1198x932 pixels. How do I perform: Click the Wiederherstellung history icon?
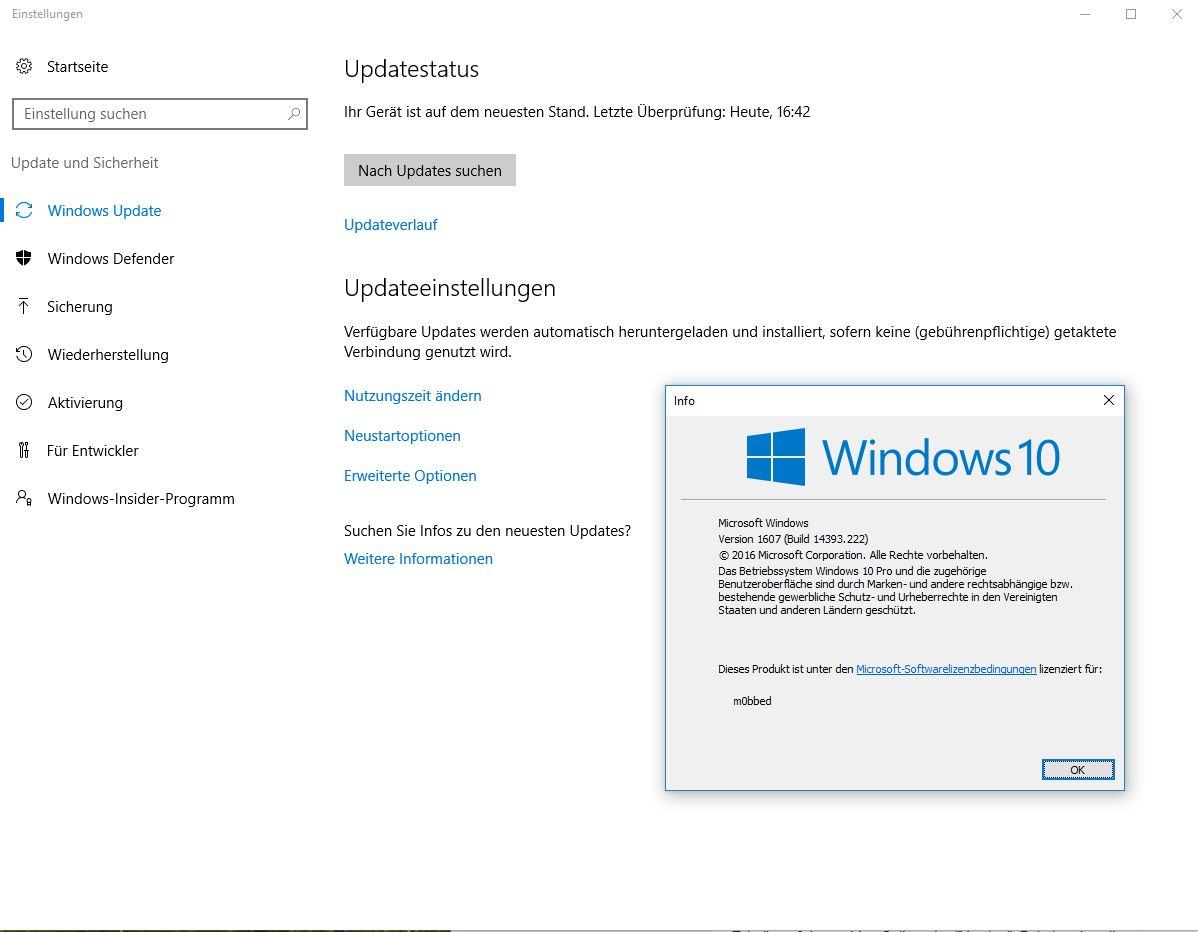(24, 354)
